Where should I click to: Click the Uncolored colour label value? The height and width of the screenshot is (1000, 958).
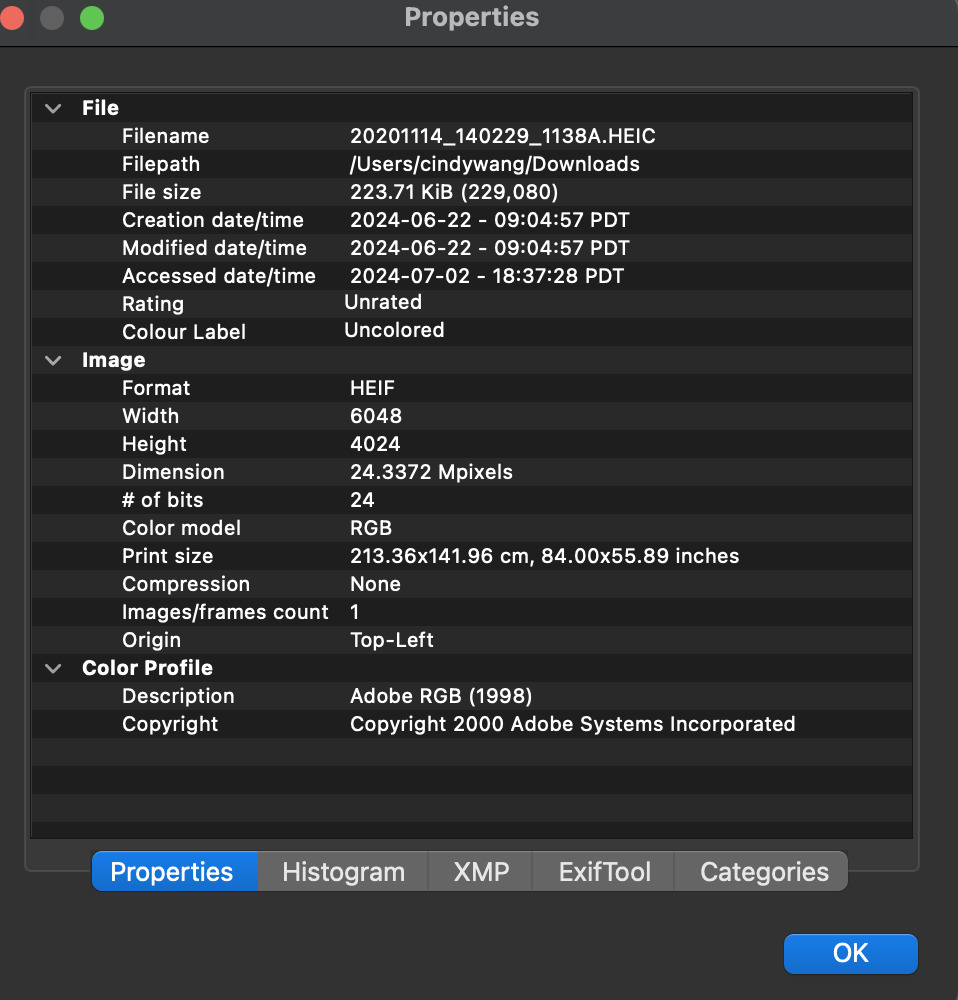394,330
